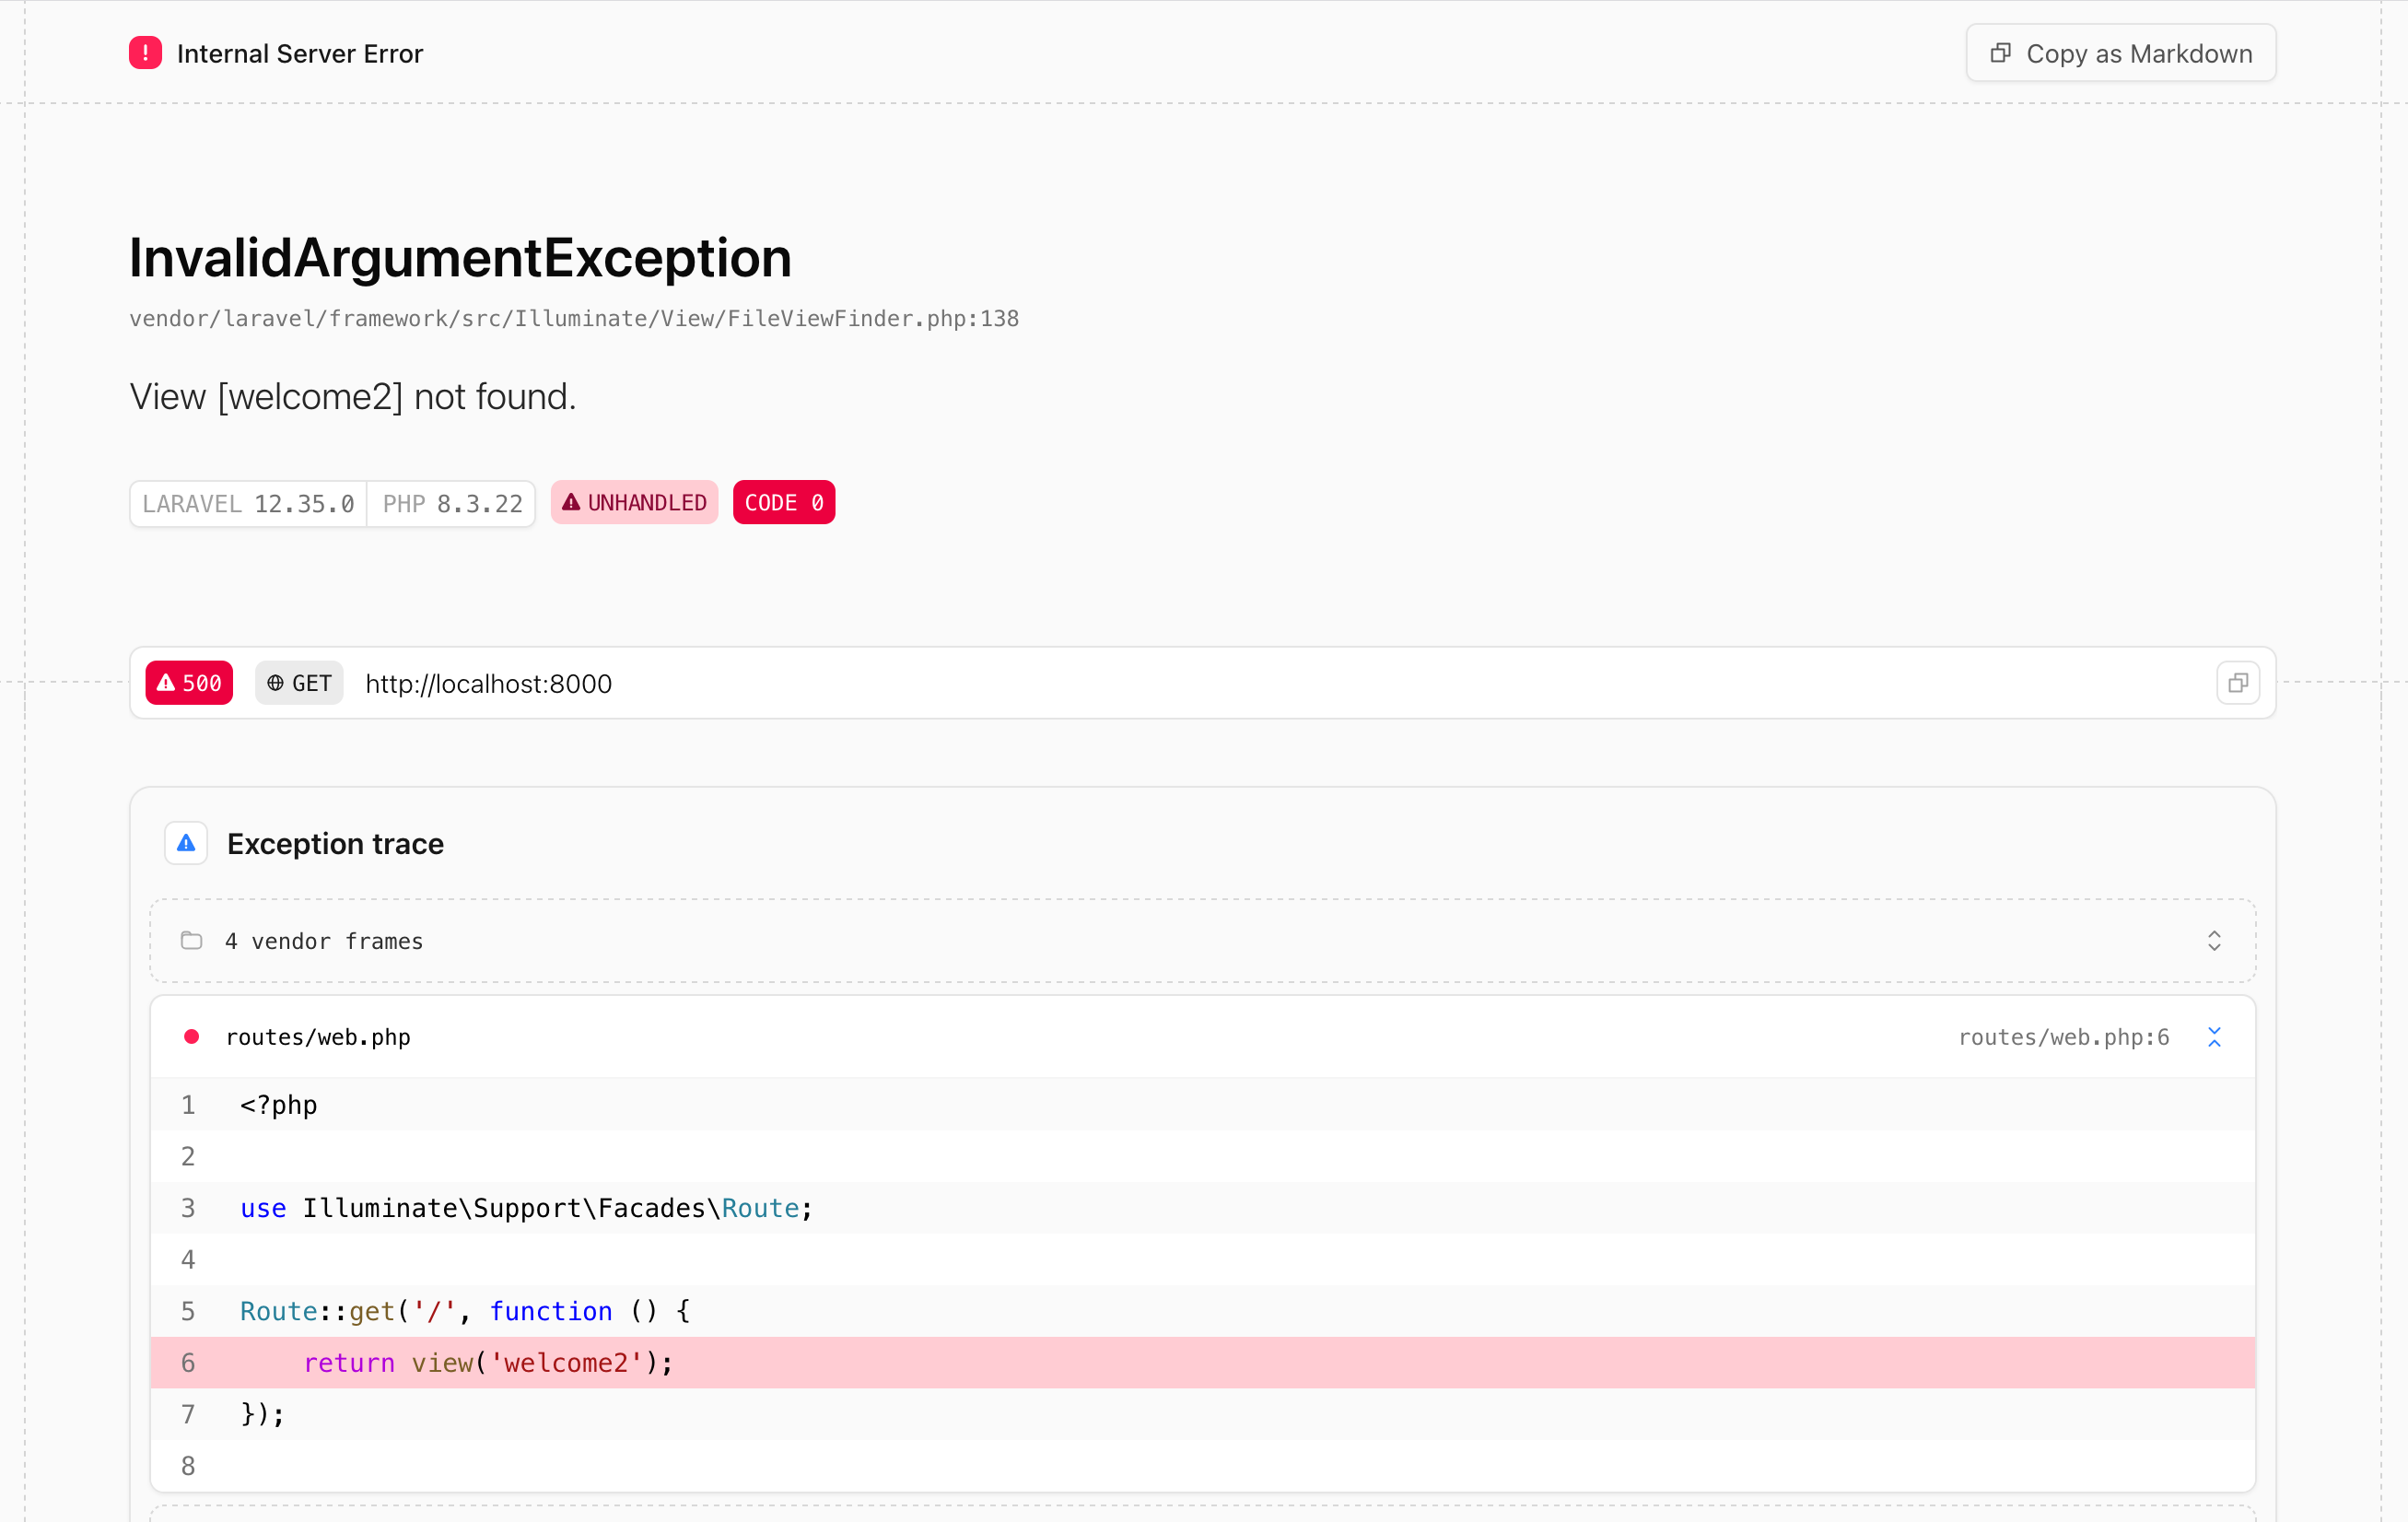This screenshot has width=2408, height=1522.
Task: Expand the 4 vendor frames row
Action: point(2213,941)
